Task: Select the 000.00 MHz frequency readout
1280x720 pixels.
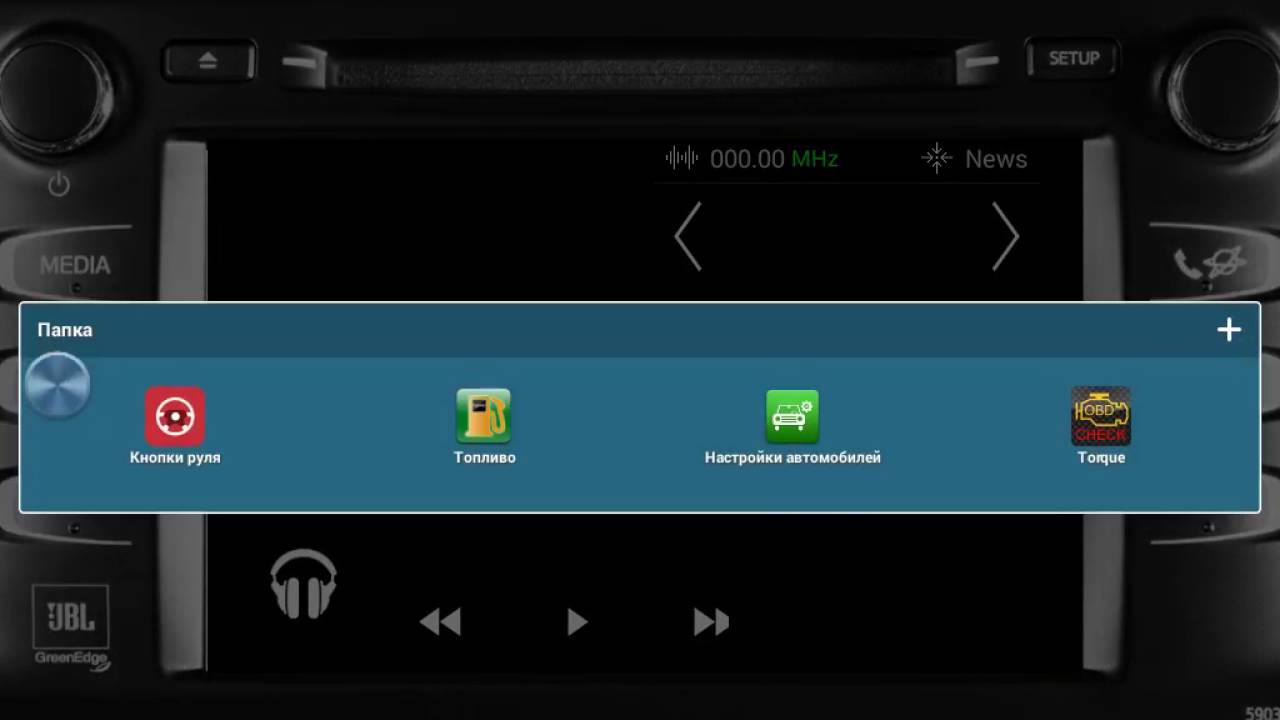Action: 774,159
